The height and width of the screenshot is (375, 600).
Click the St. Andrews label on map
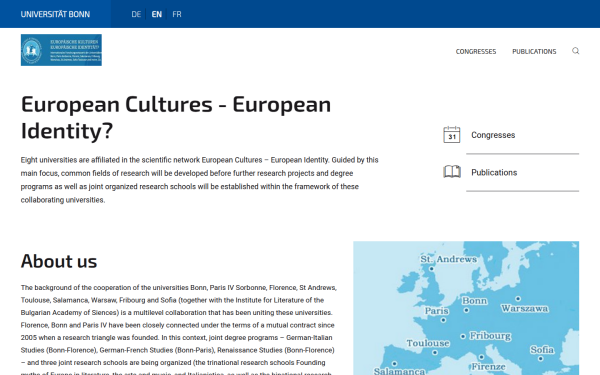[448, 259]
